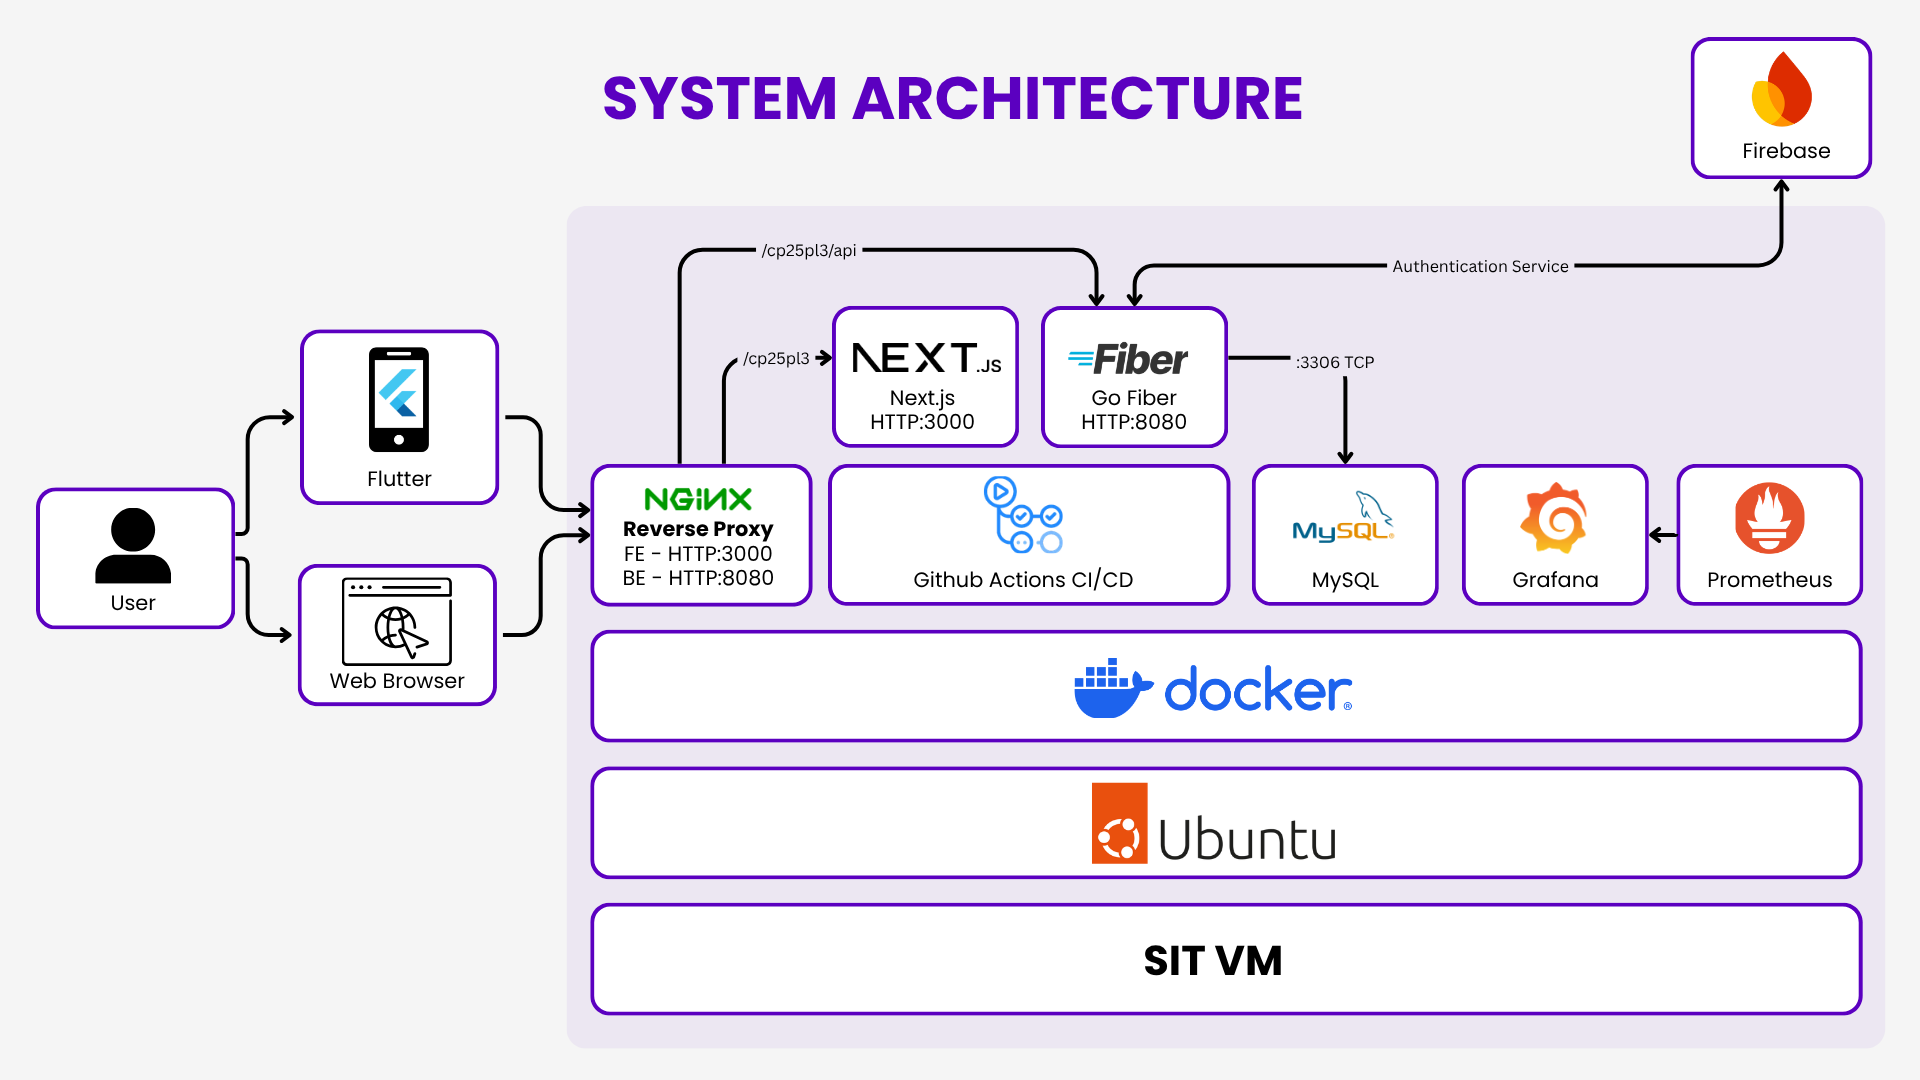Image resolution: width=1920 pixels, height=1080 pixels.
Task: Select the SIT VM box
Action: click(x=1212, y=960)
